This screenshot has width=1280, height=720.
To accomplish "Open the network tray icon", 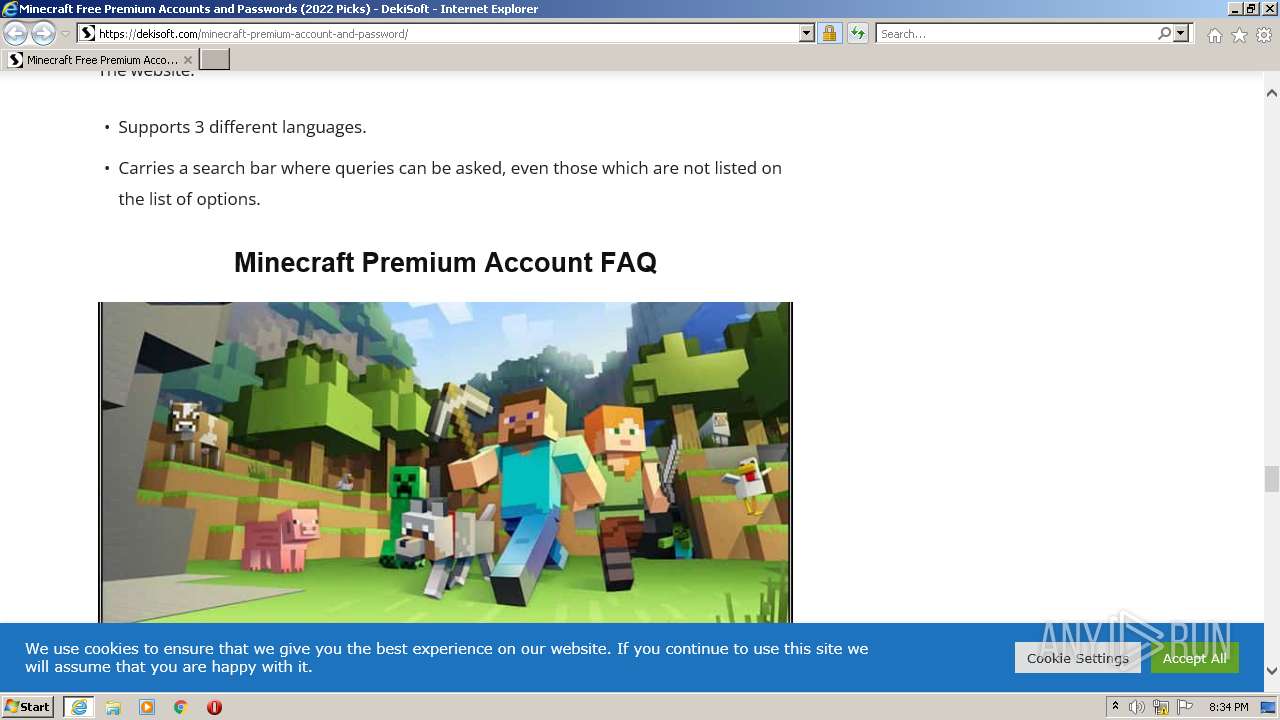I will tap(1161, 707).
